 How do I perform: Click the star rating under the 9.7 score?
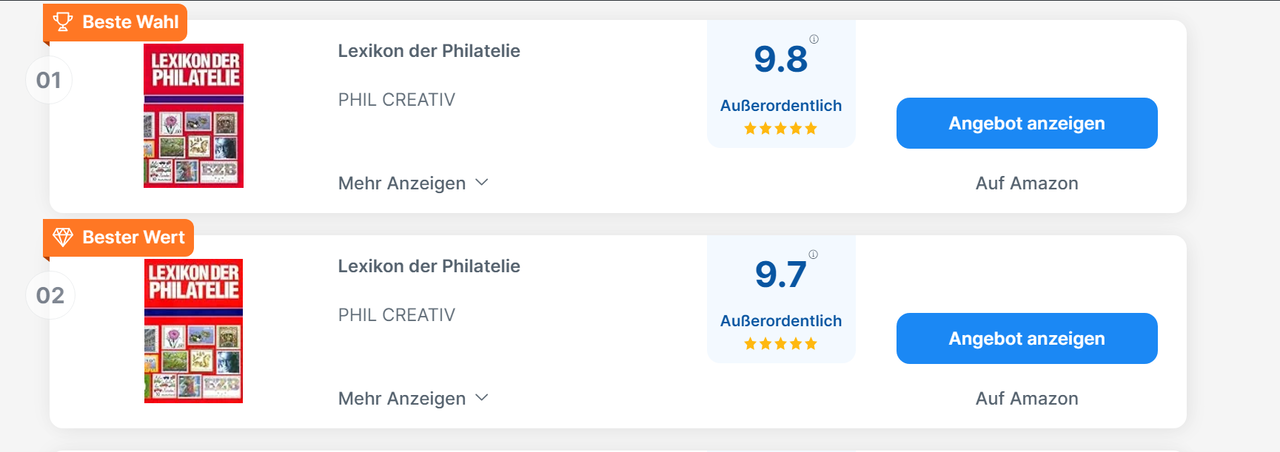click(x=781, y=343)
